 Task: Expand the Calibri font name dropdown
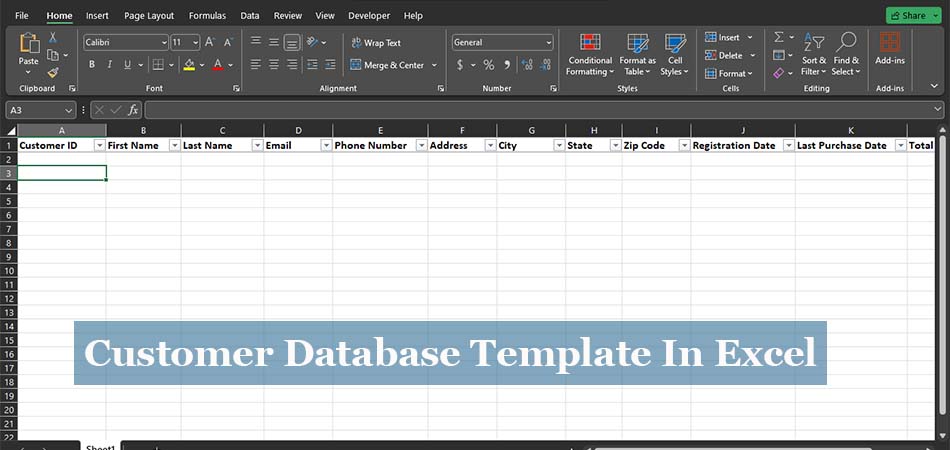pos(164,43)
